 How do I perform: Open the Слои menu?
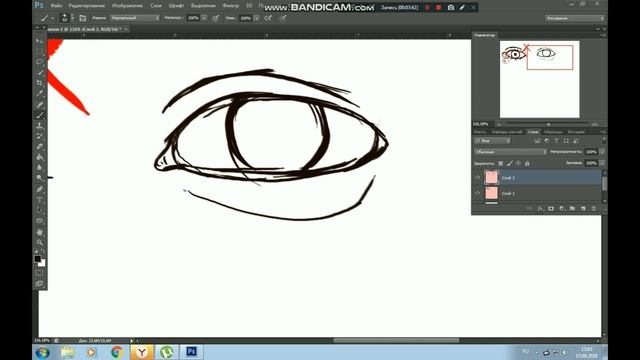pyautogui.click(x=156, y=6)
